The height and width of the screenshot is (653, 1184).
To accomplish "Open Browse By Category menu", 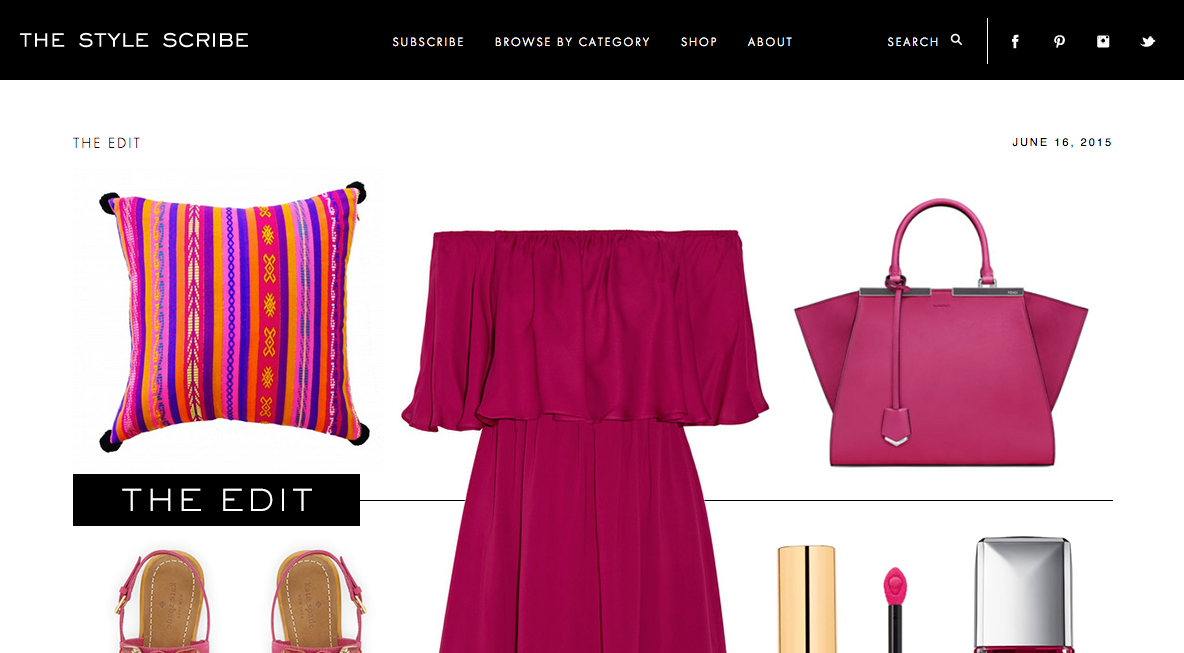I will [x=572, y=42].
